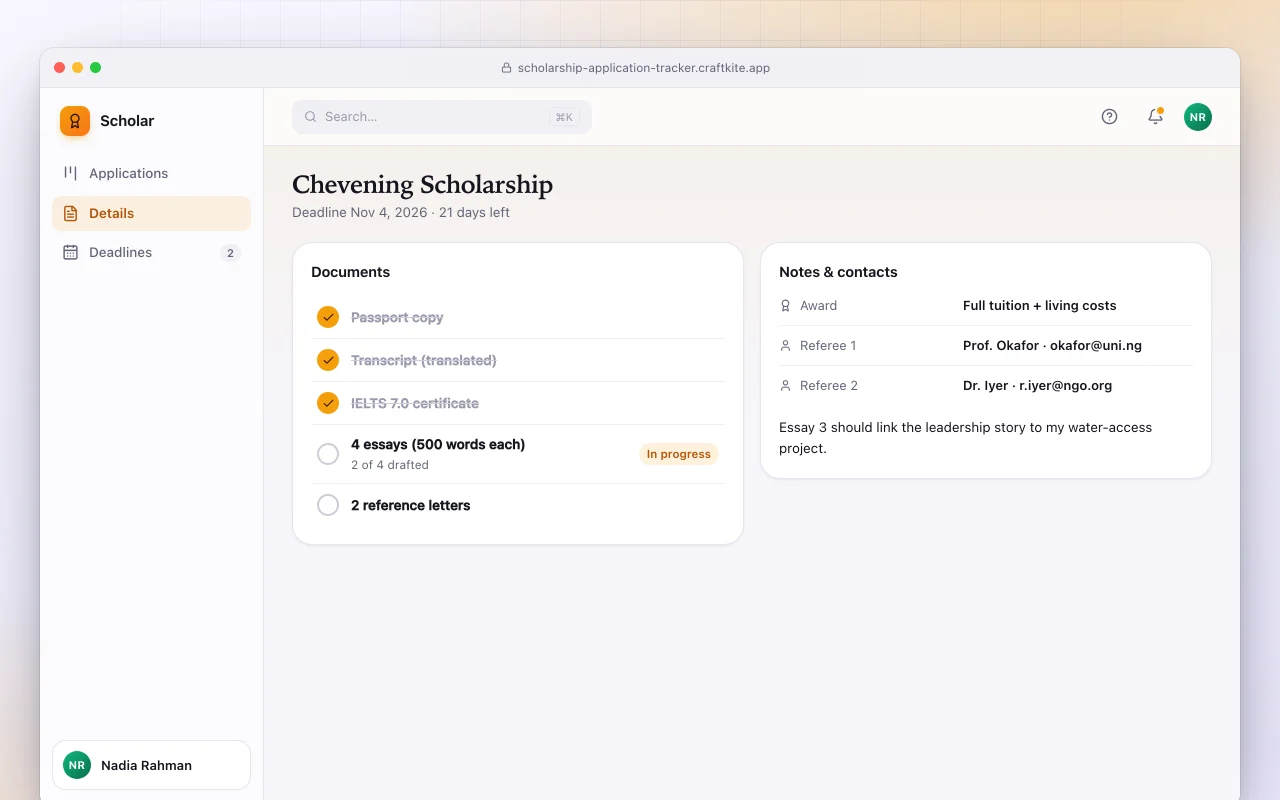Screen dimensions: 1280x800
Task: Go to Applications in the sidebar
Action: [x=151, y=173]
